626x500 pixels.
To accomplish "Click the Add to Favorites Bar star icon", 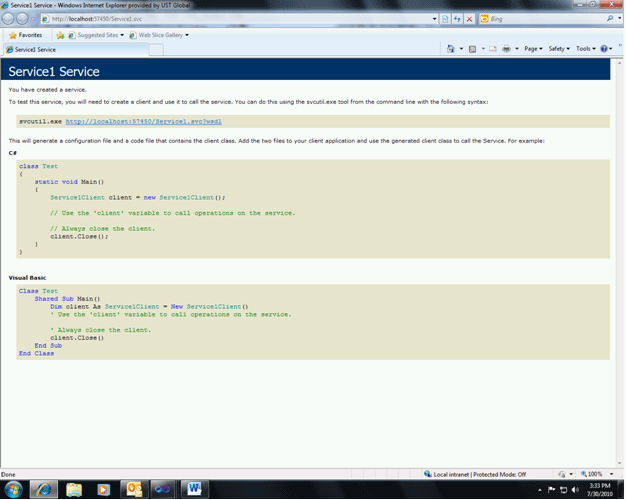I will pos(60,35).
